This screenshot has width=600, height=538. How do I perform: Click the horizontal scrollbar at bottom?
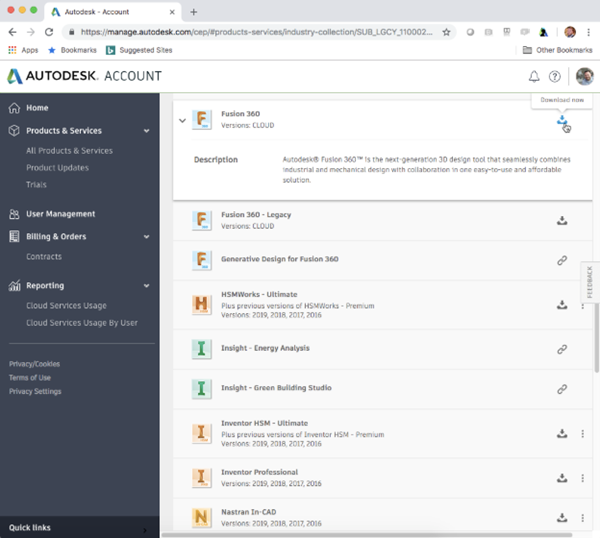click(367, 535)
